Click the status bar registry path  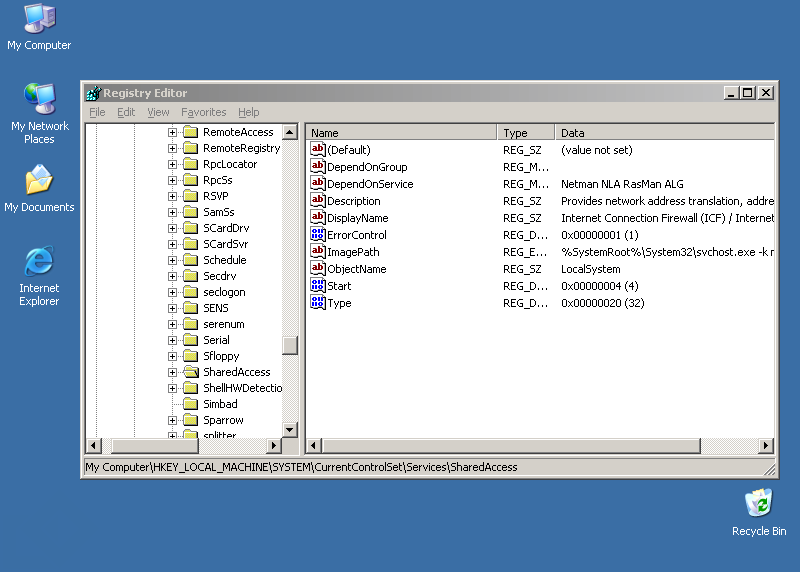click(x=301, y=467)
